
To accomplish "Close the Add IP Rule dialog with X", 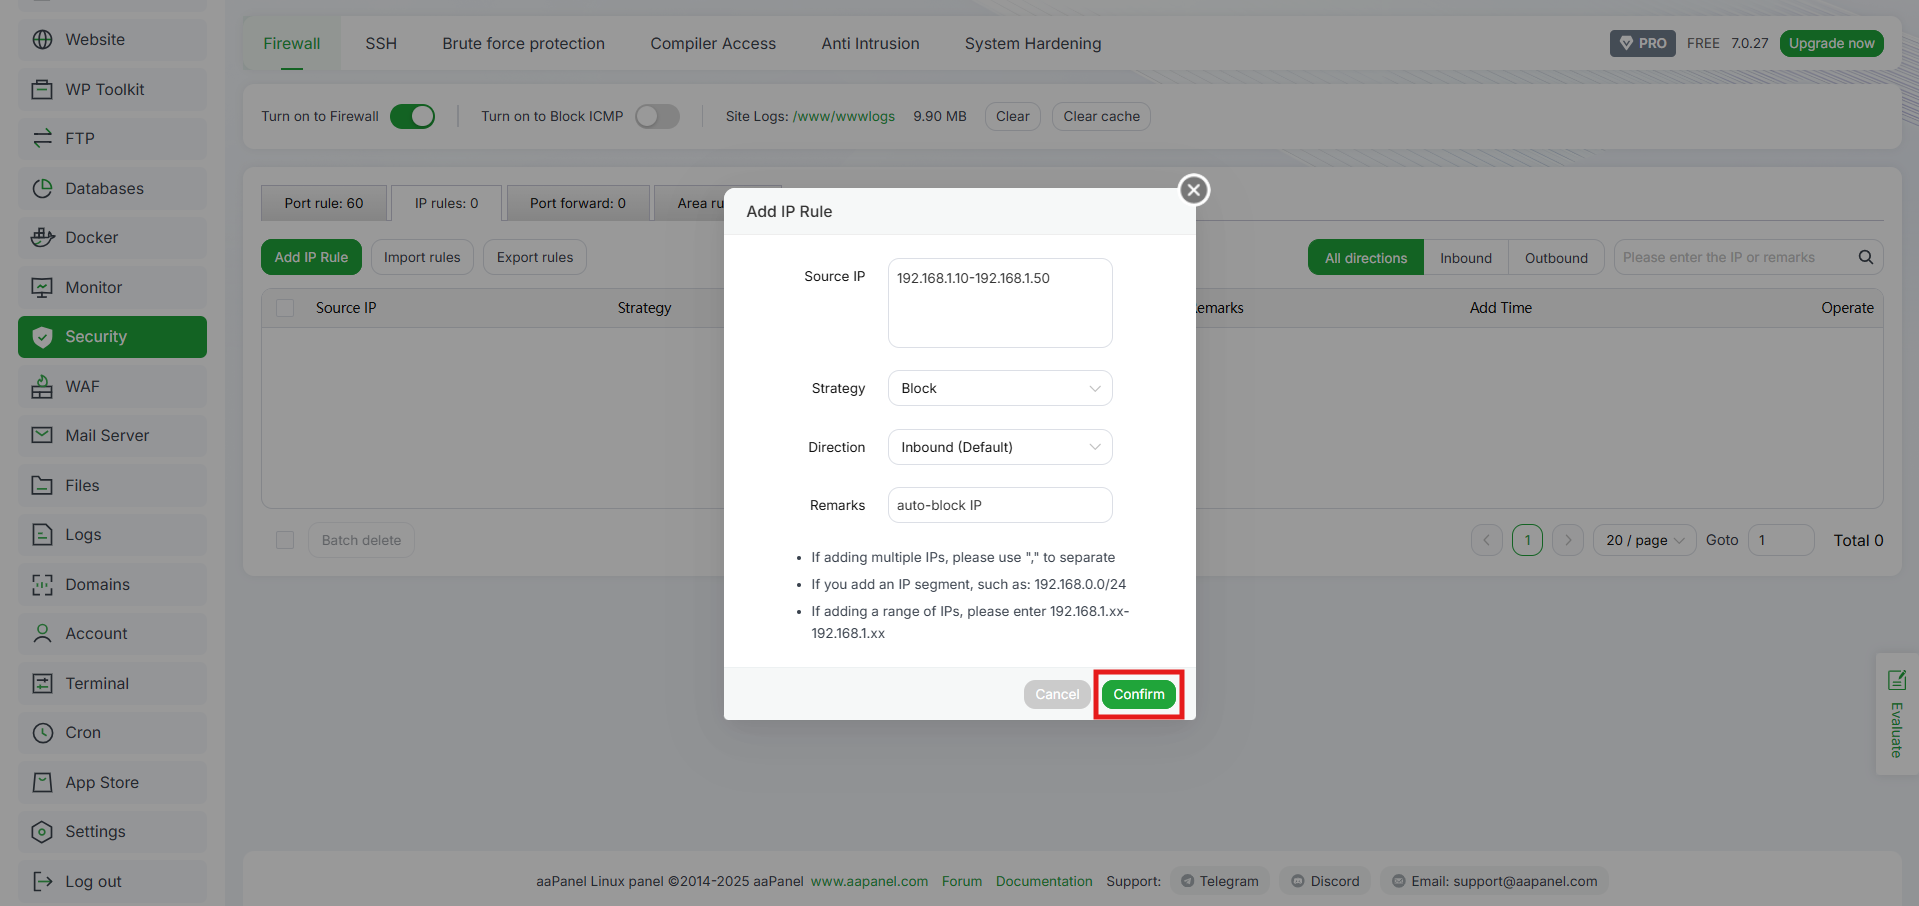I will click(1194, 190).
